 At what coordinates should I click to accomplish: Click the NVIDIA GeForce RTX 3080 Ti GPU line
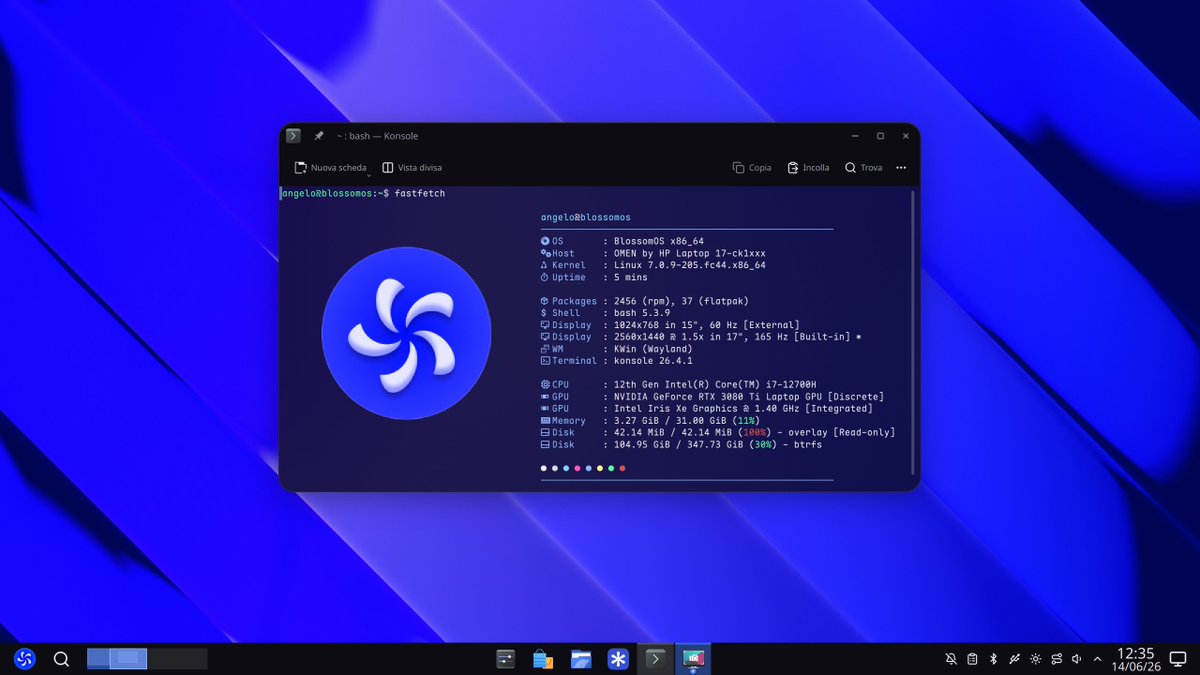coord(712,397)
